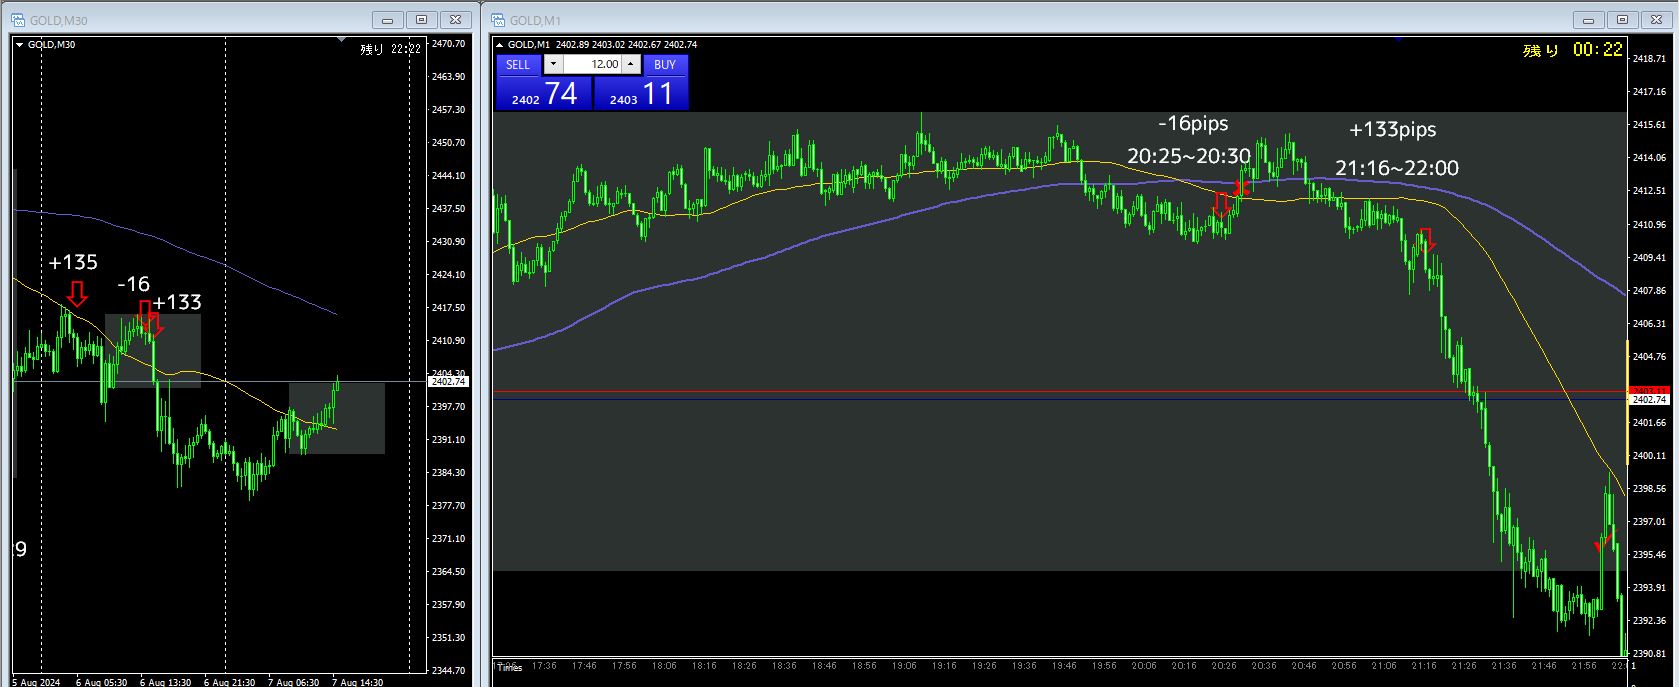The height and width of the screenshot is (687, 1680).
Task: Click the 2402.74 current price label on M1 axis
Action: [x=1649, y=399]
